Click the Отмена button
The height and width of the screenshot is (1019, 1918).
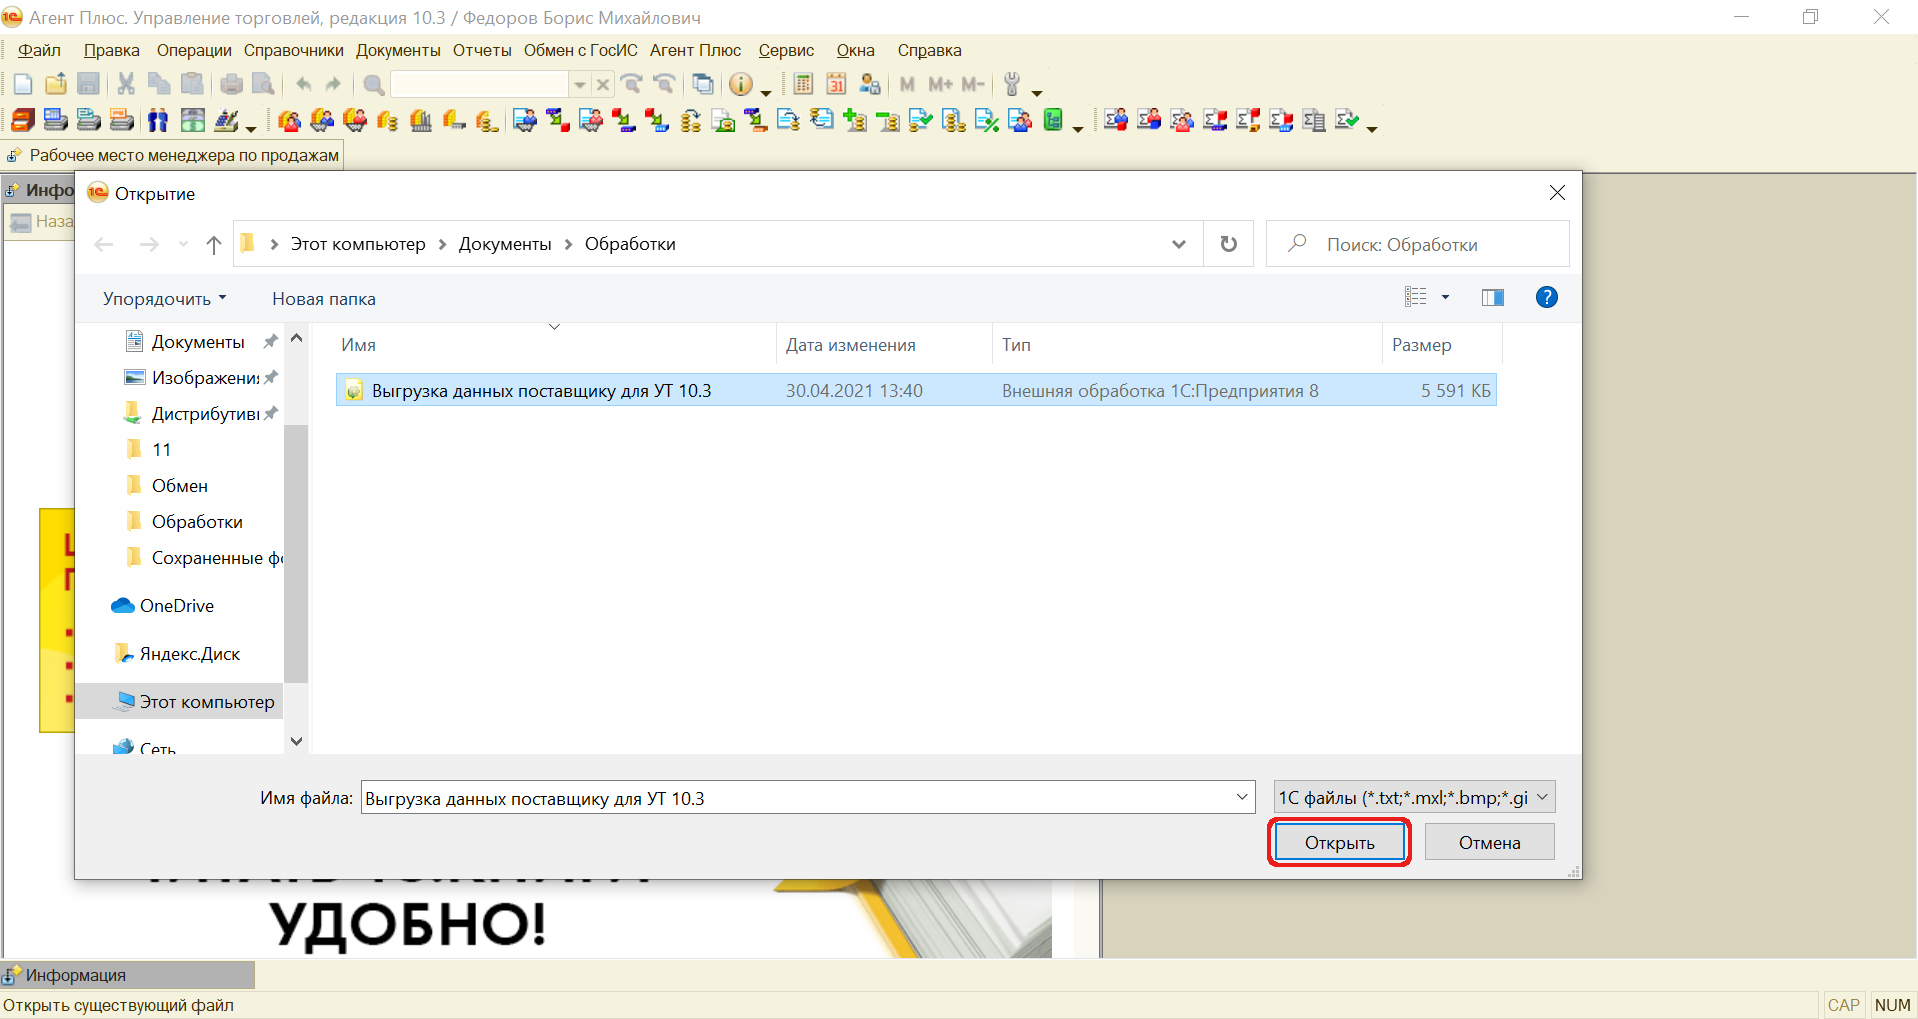[1488, 842]
